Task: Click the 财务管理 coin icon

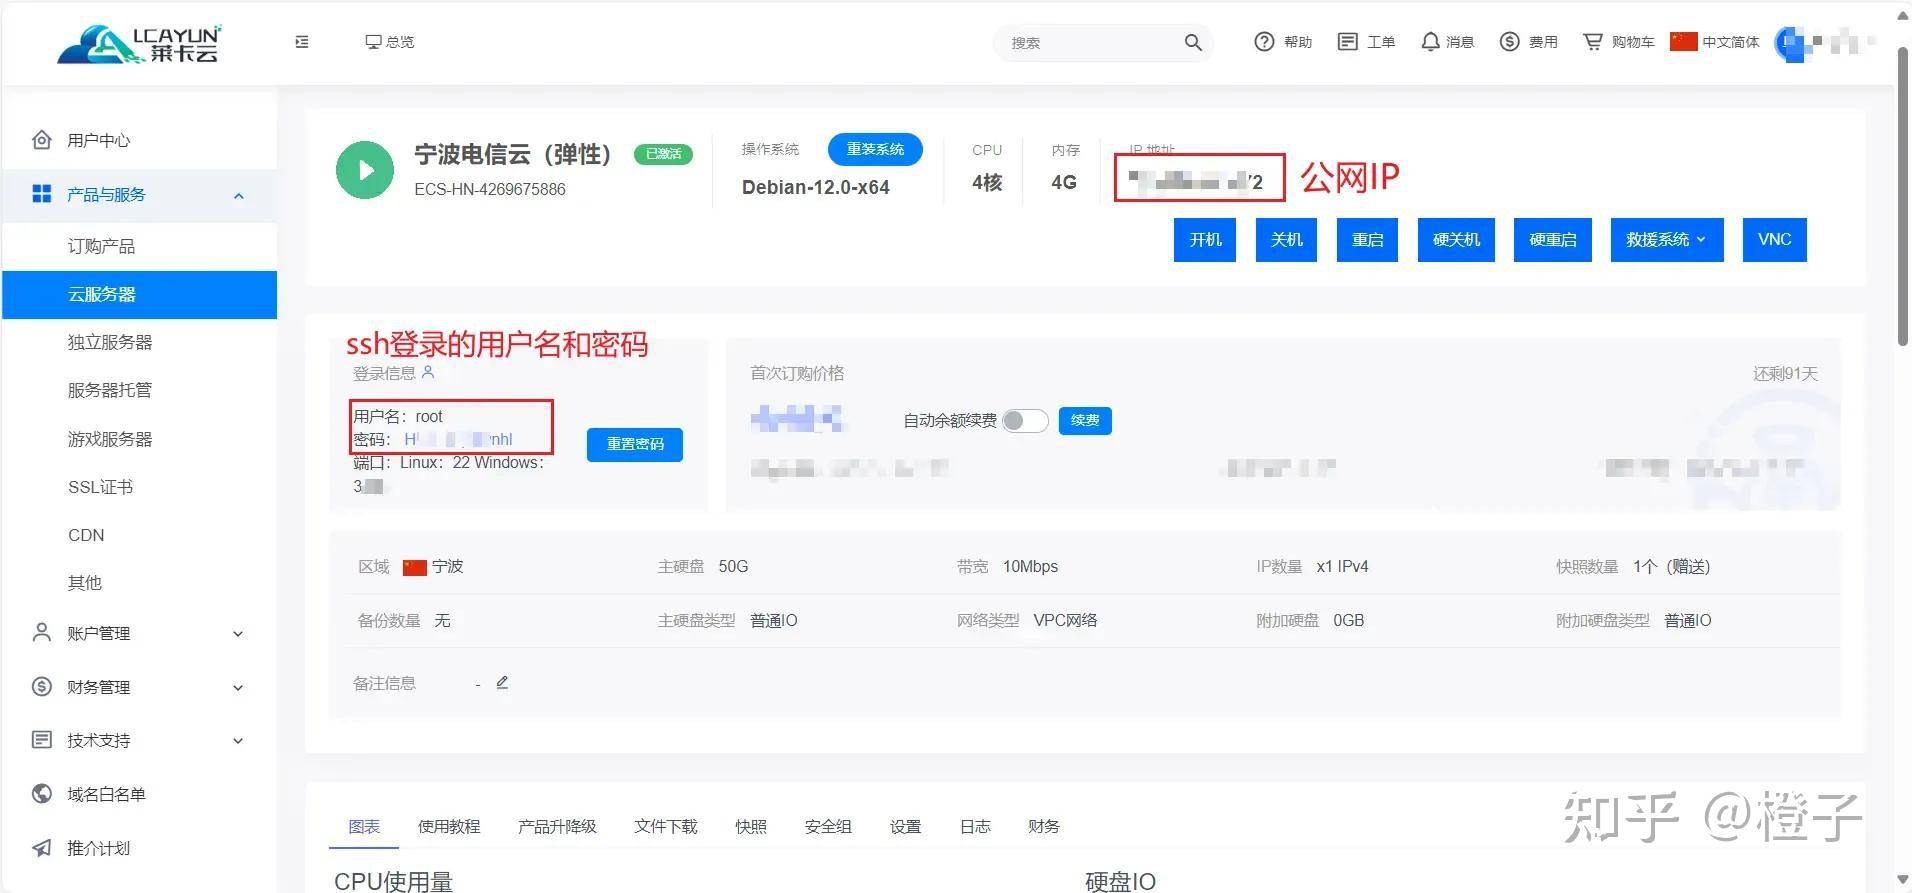Action: [x=41, y=686]
